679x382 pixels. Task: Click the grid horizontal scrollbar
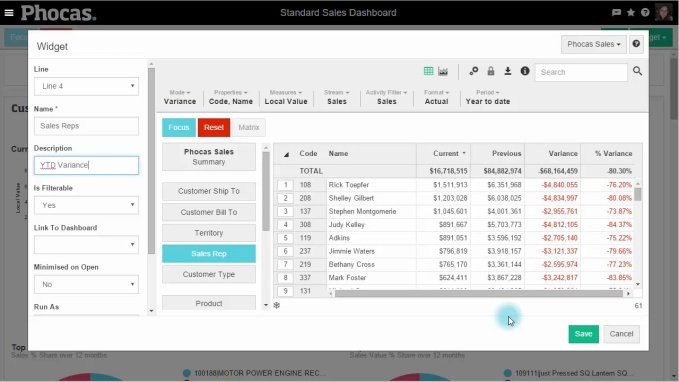(479, 294)
